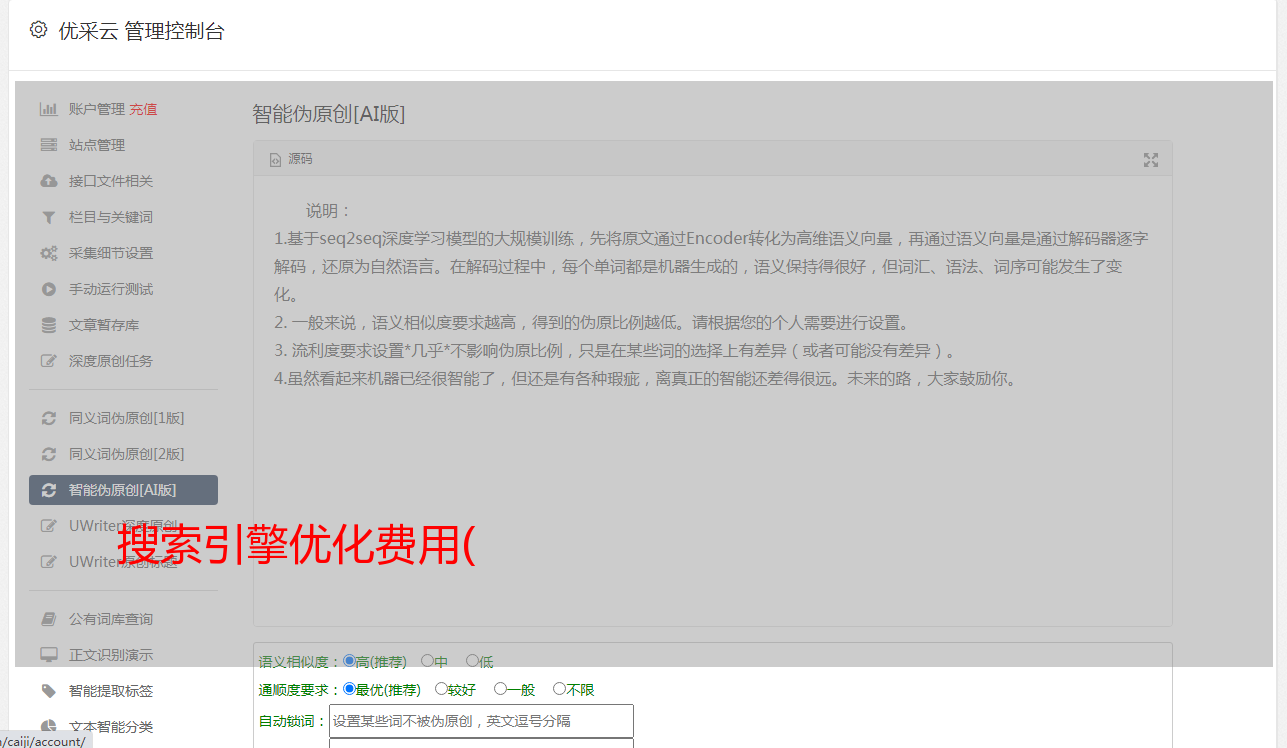Select 语义相似度 高(推荐) radio option
Image resolution: width=1287 pixels, height=748 pixels.
coord(349,661)
